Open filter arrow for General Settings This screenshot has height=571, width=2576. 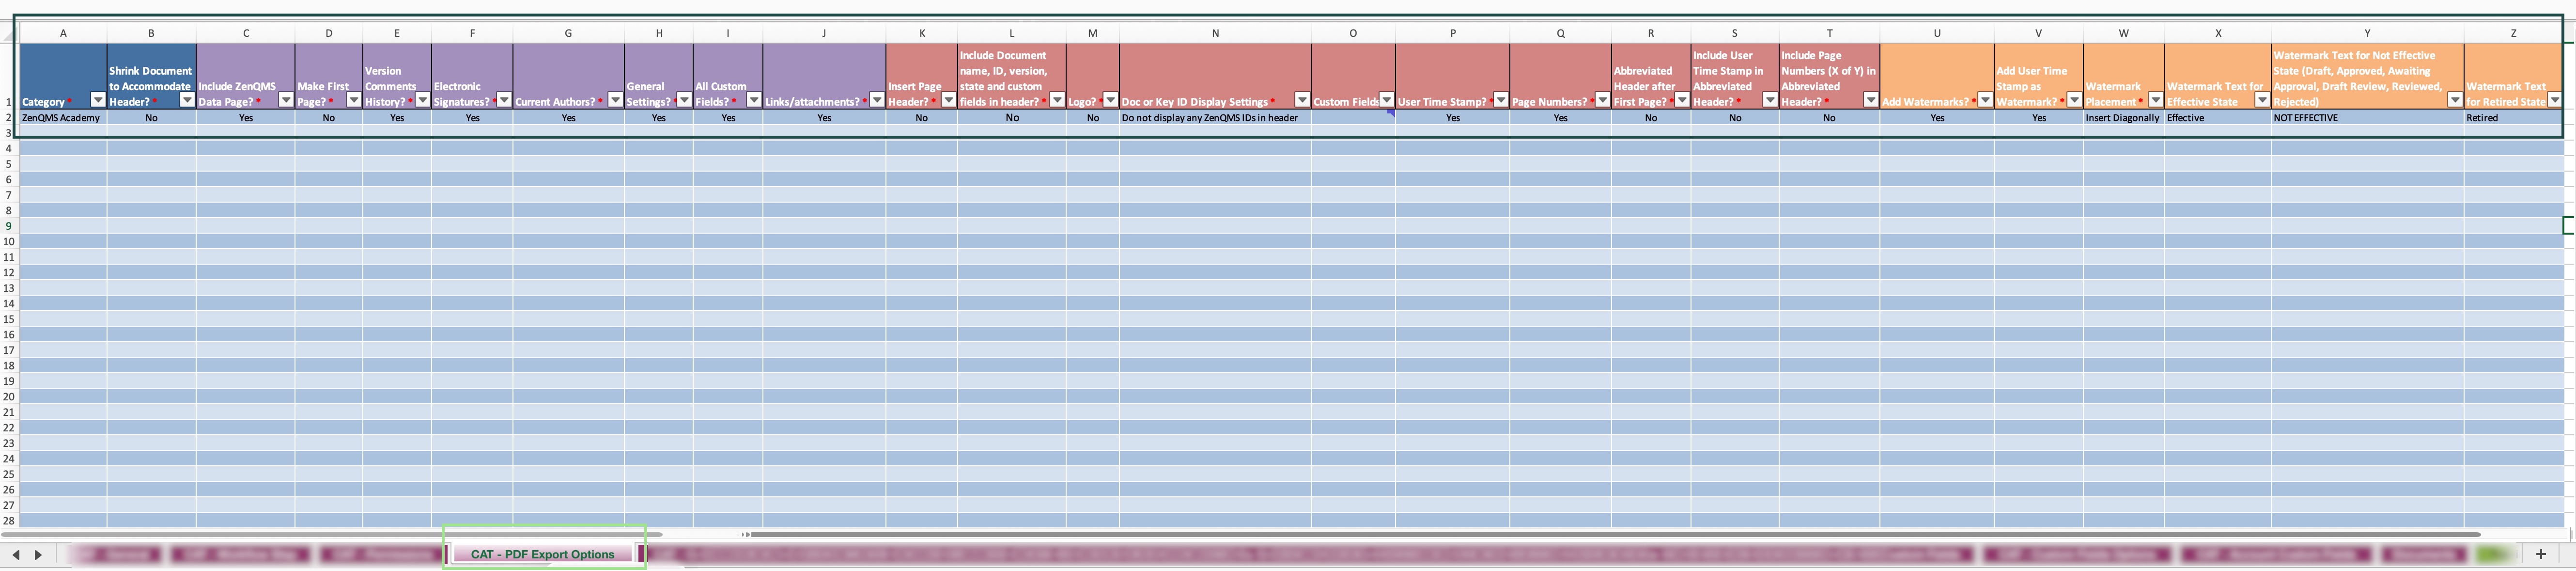684,100
